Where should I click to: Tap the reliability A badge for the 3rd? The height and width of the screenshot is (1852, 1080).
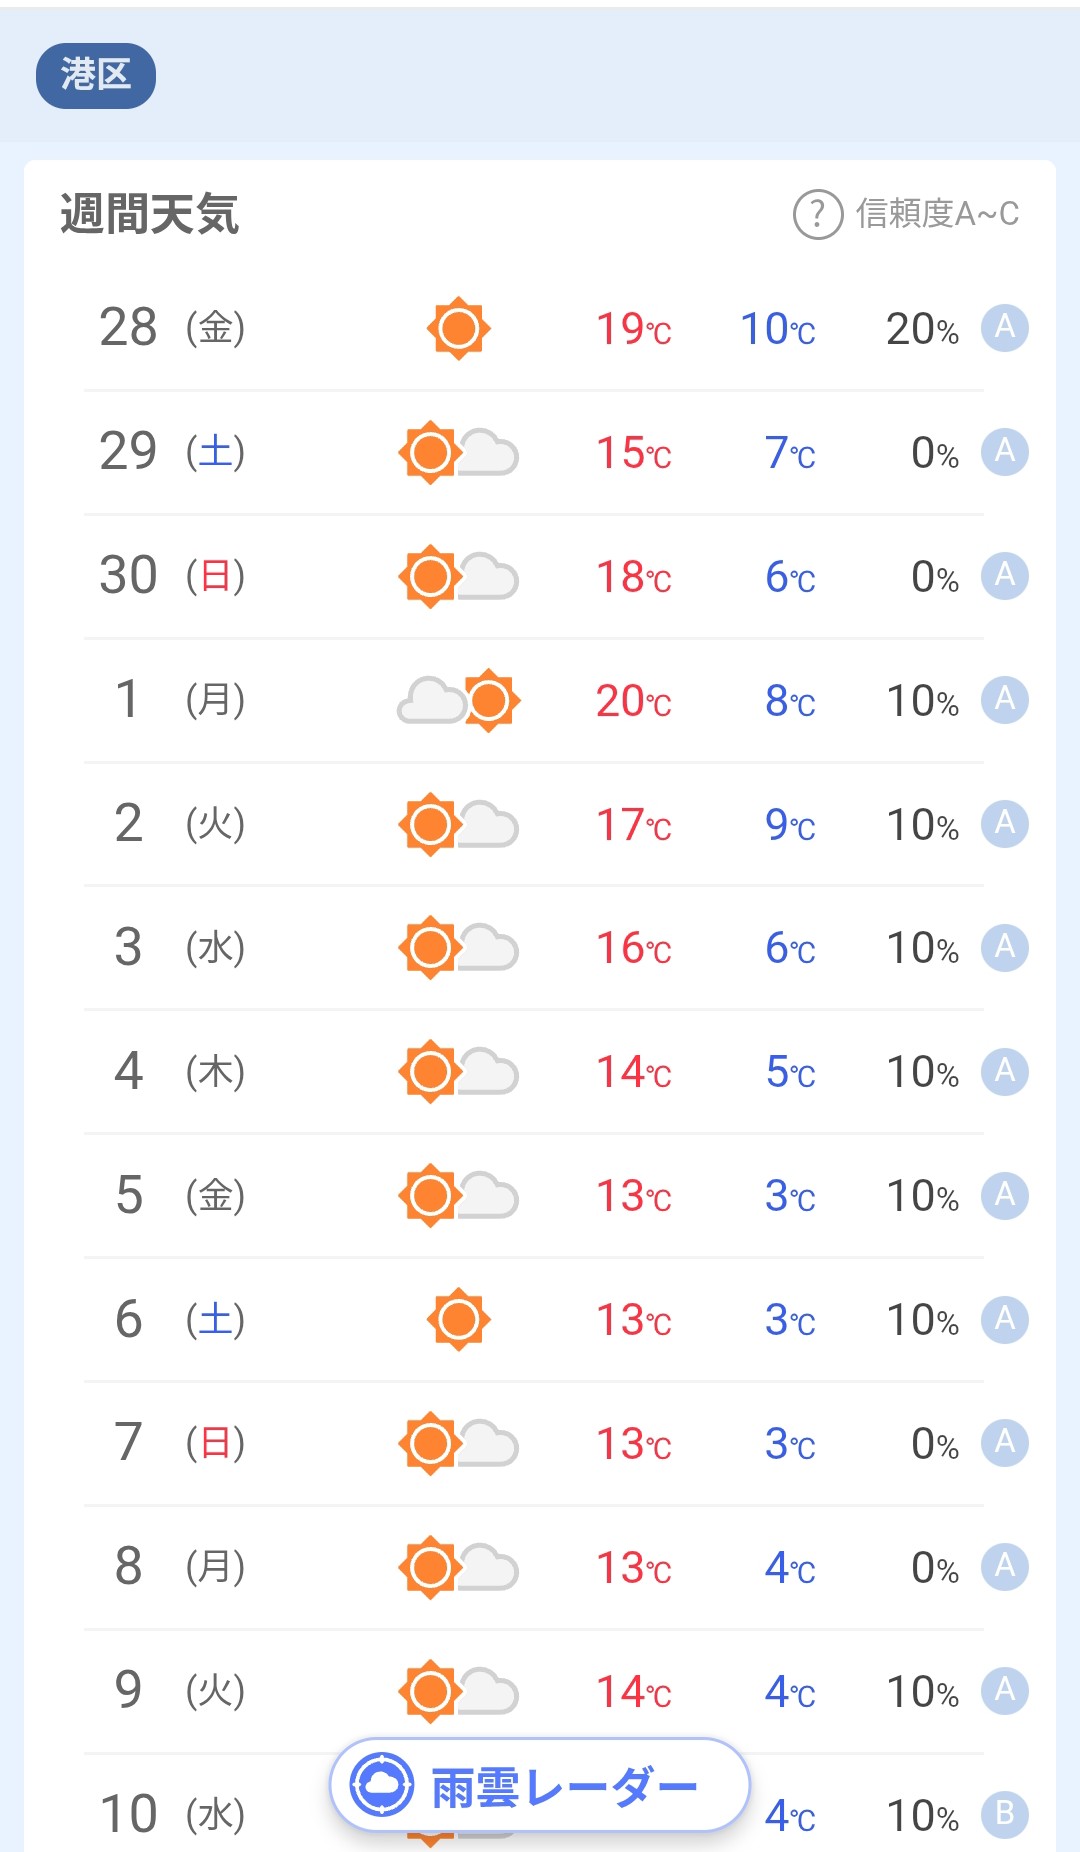1004,946
